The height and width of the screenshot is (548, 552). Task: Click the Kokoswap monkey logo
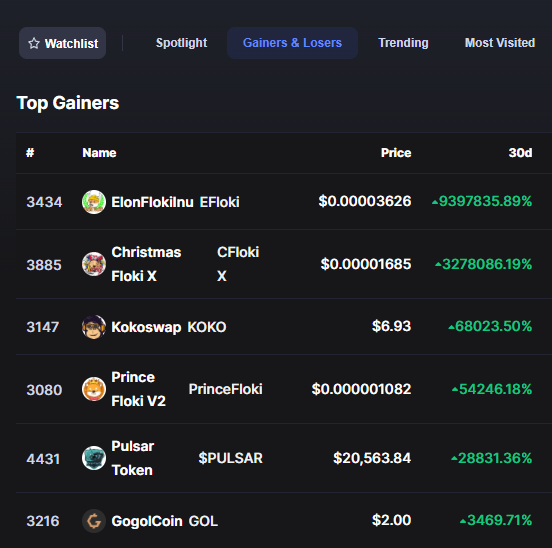click(94, 327)
